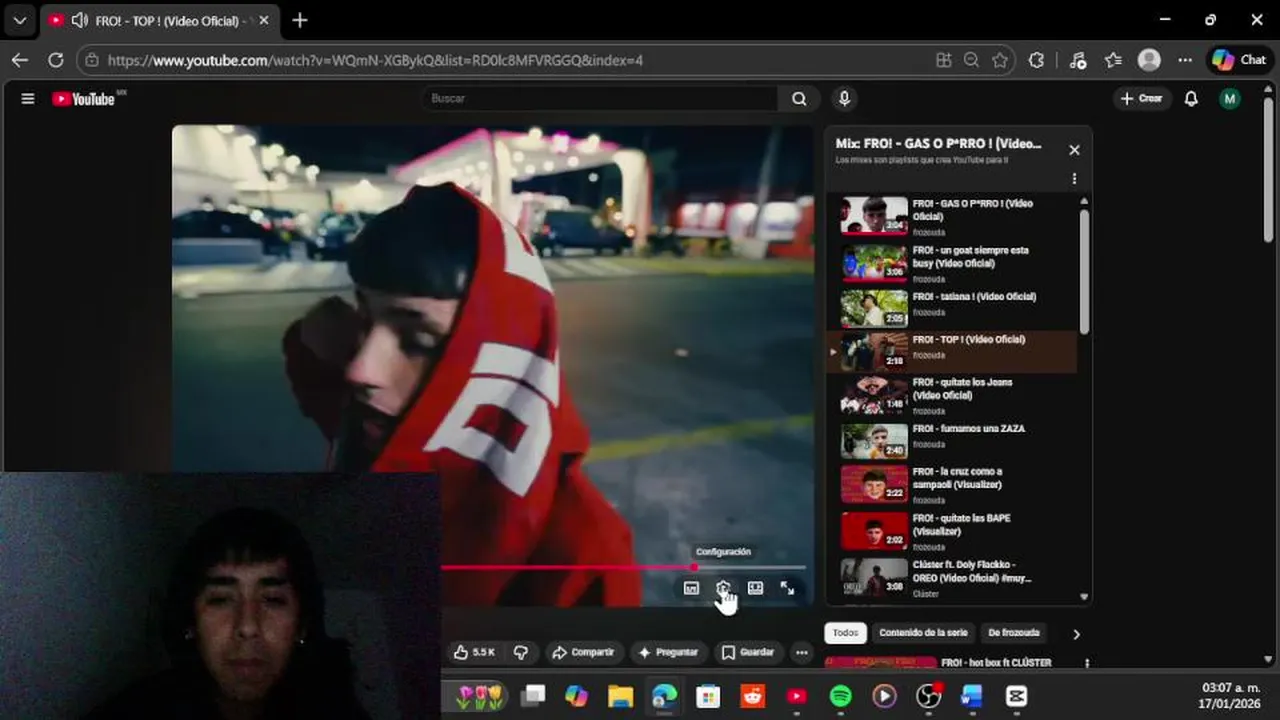Open Copilot Chat in the browser
Screen dimensions: 1280x720
(x=1238, y=60)
